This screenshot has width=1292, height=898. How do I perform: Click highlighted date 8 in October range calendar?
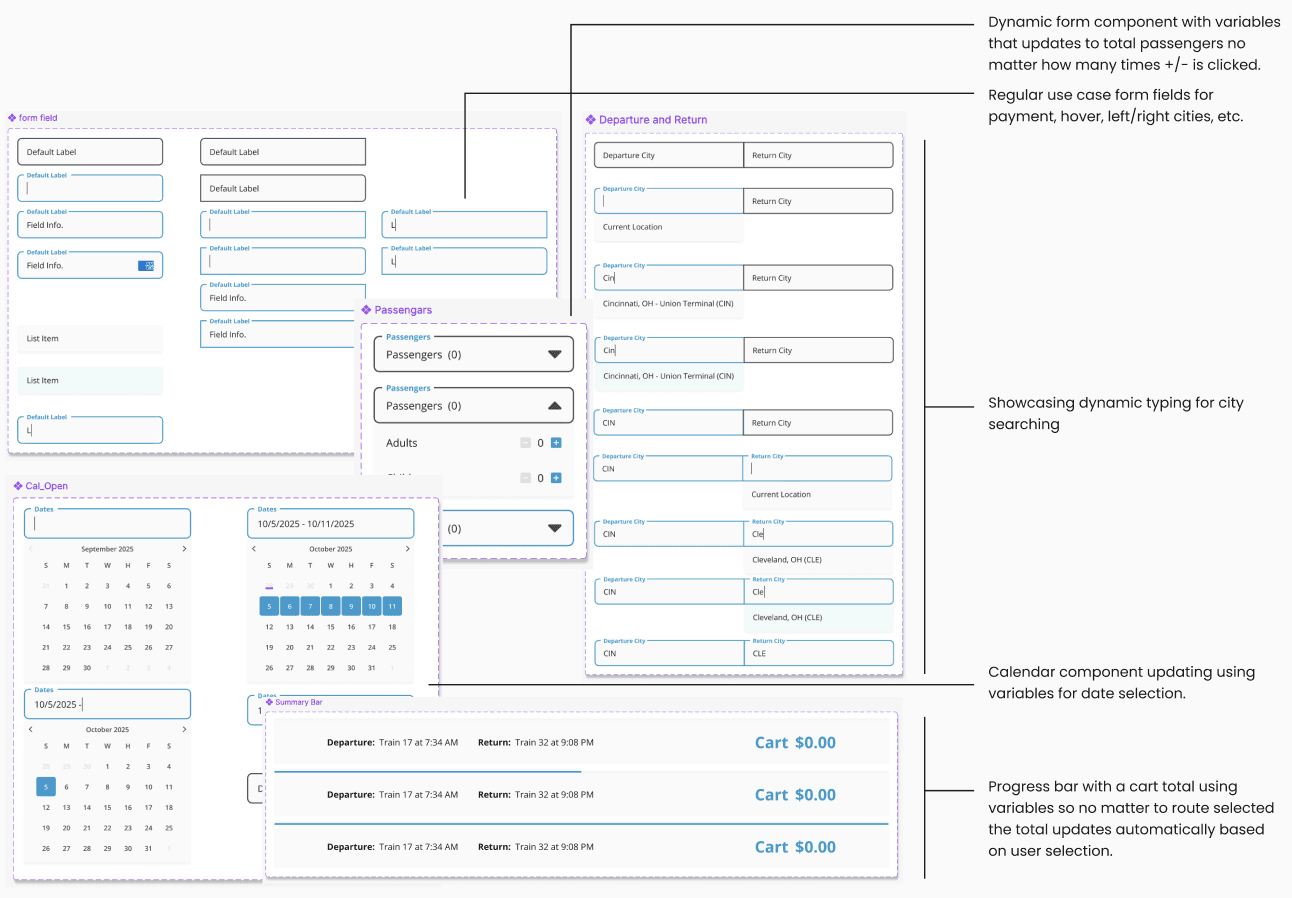330,606
